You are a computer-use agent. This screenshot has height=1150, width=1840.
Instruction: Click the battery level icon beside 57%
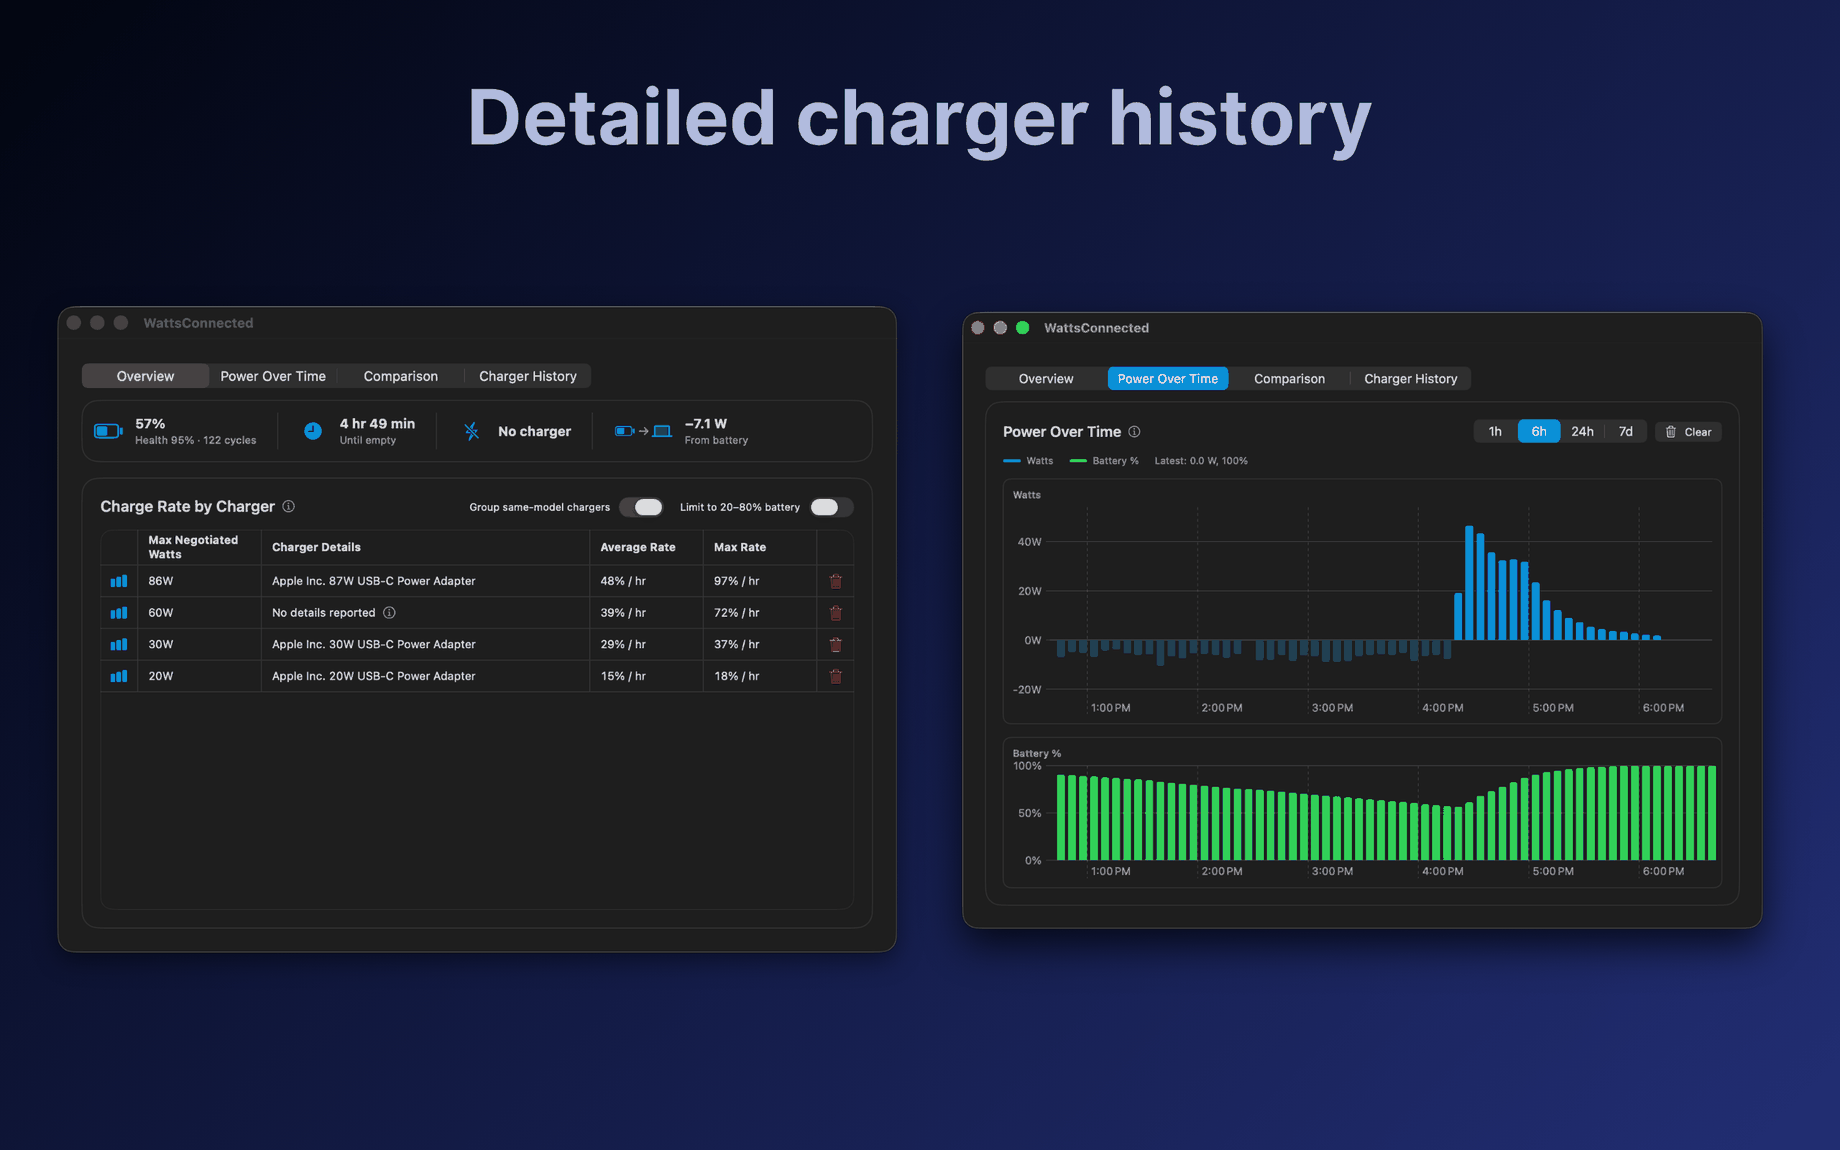click(108, 431)
